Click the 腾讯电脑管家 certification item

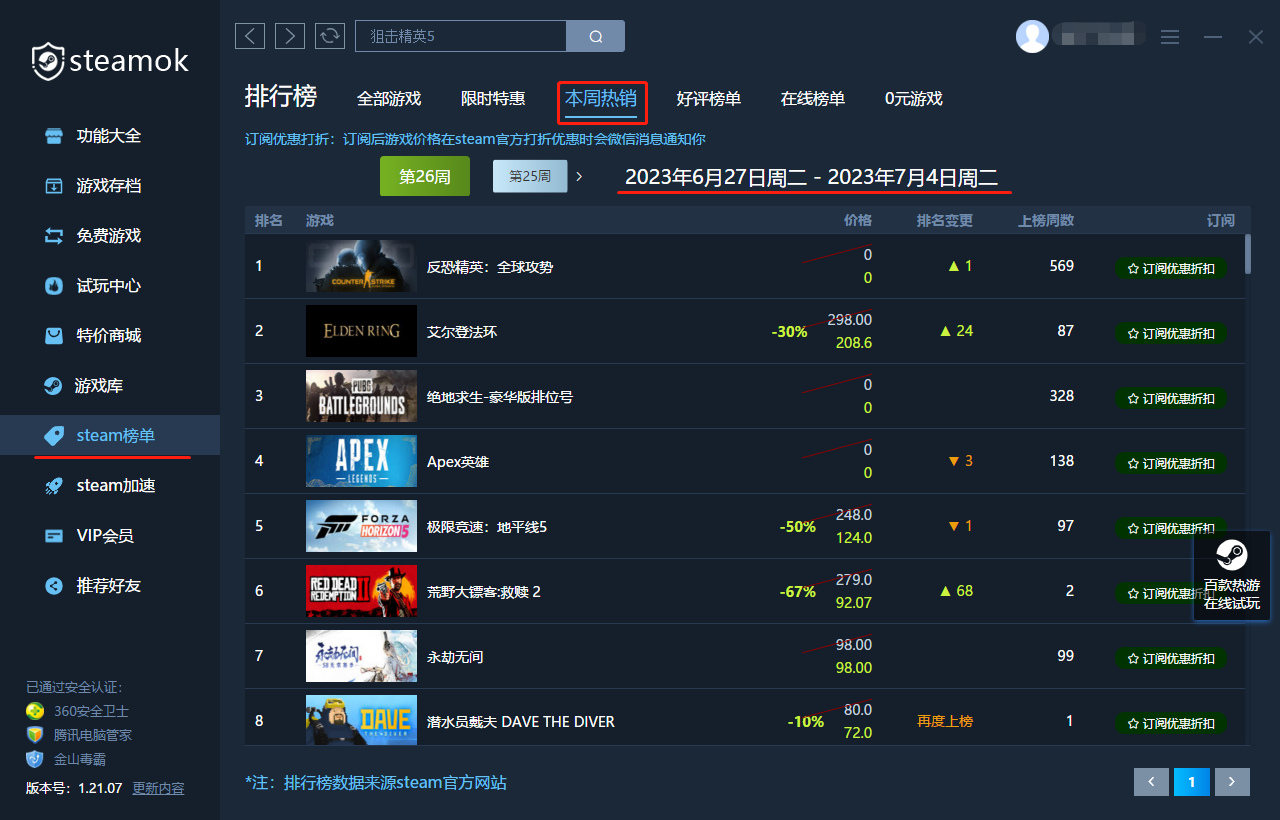[x=80, y=735]
